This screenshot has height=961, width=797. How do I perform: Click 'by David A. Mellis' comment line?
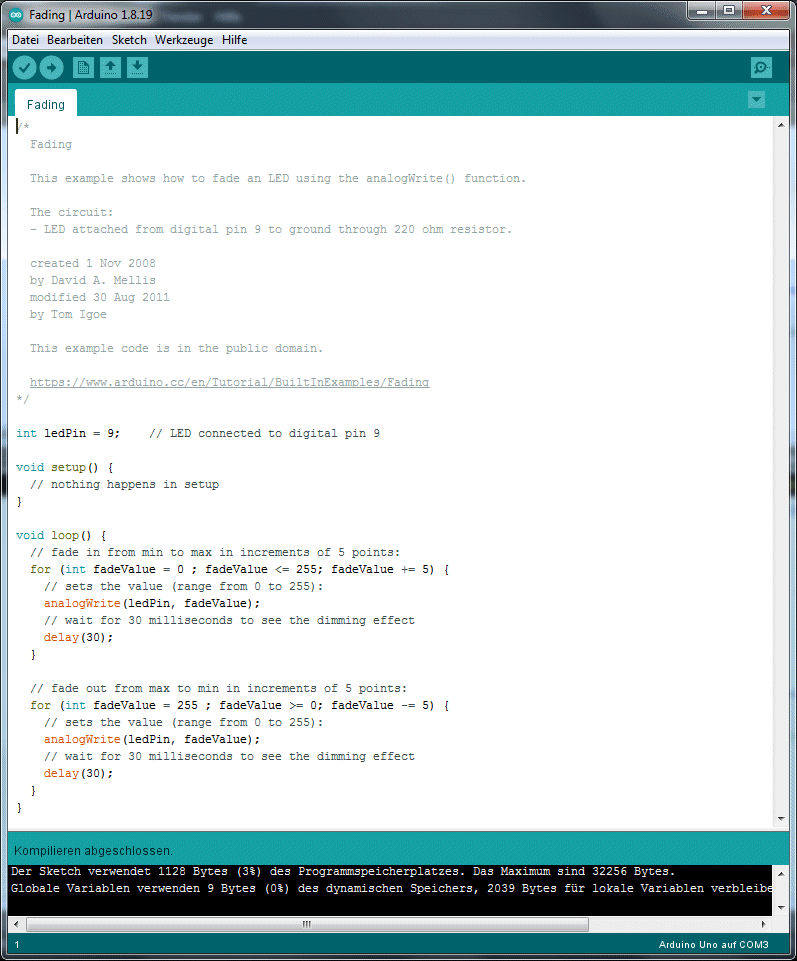click(x=93, y=280)
